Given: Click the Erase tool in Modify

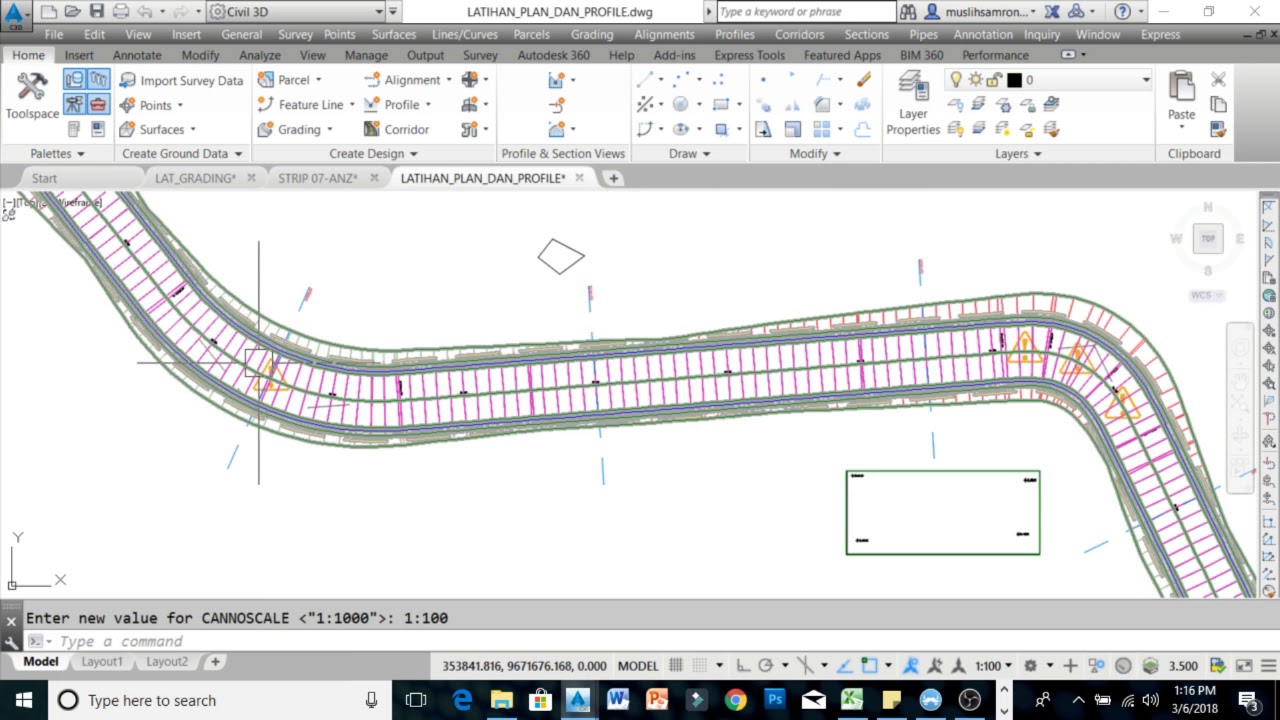Looking at the screenshot, I should pyautogui.click(x=864, y=80).
